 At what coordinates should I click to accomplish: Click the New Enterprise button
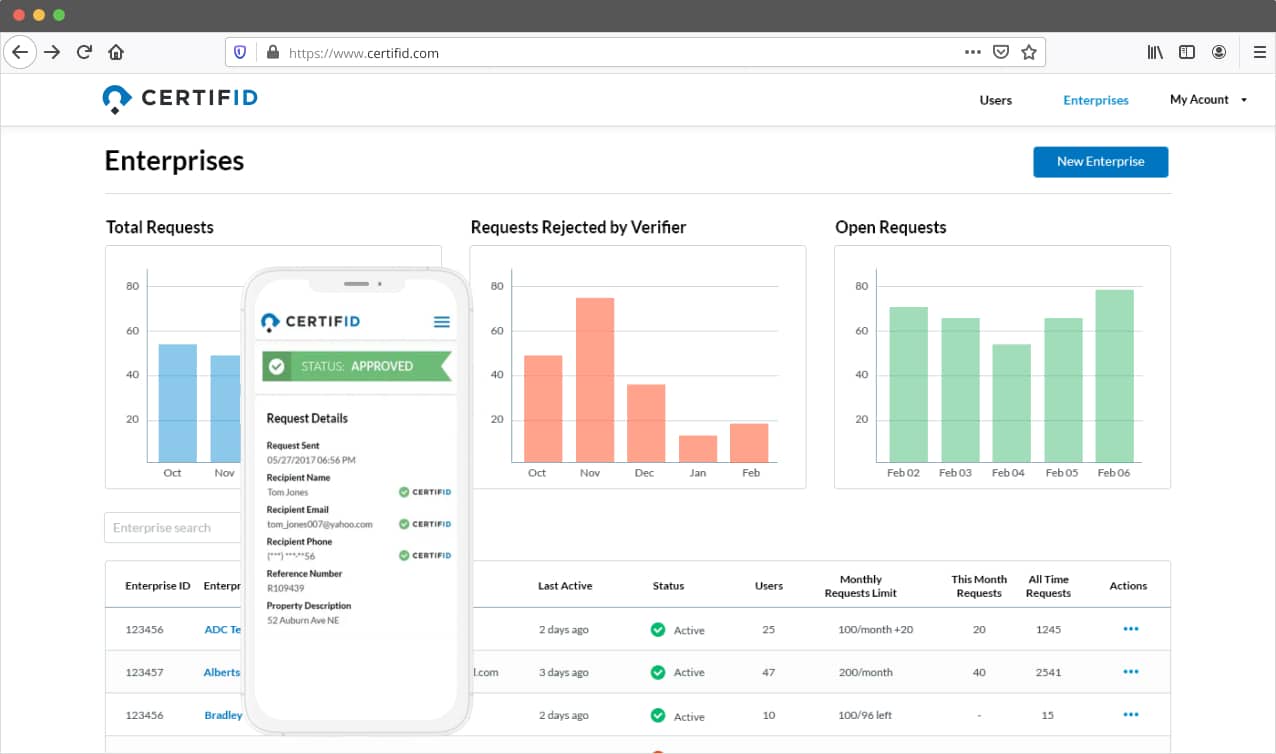coord(1101,161)
